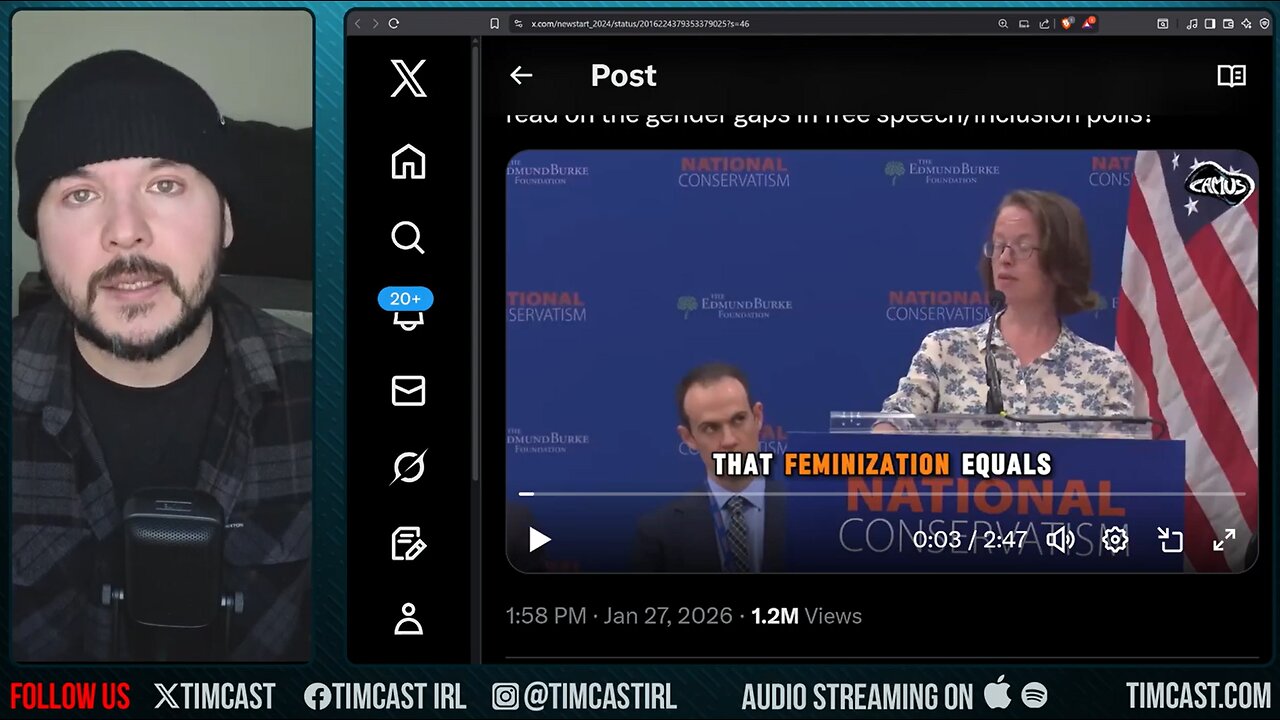The image size is (1280, 720).
Task: Open video settings gear icon
Action: pyautogui.click(x=1115, y=540)
